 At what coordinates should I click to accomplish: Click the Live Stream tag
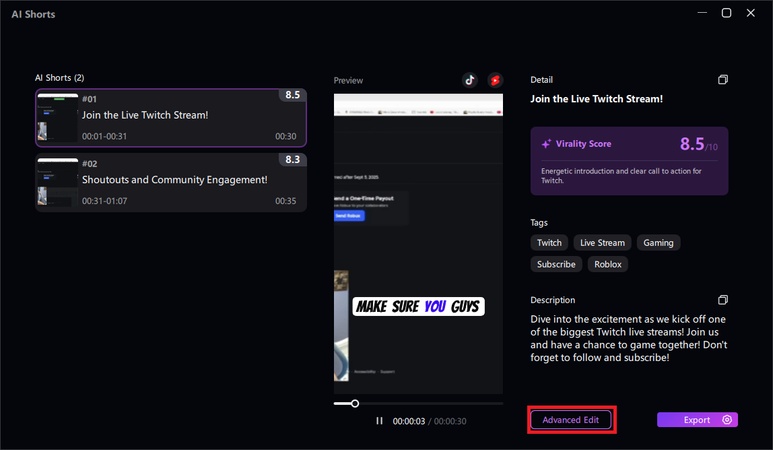point(602,242)
